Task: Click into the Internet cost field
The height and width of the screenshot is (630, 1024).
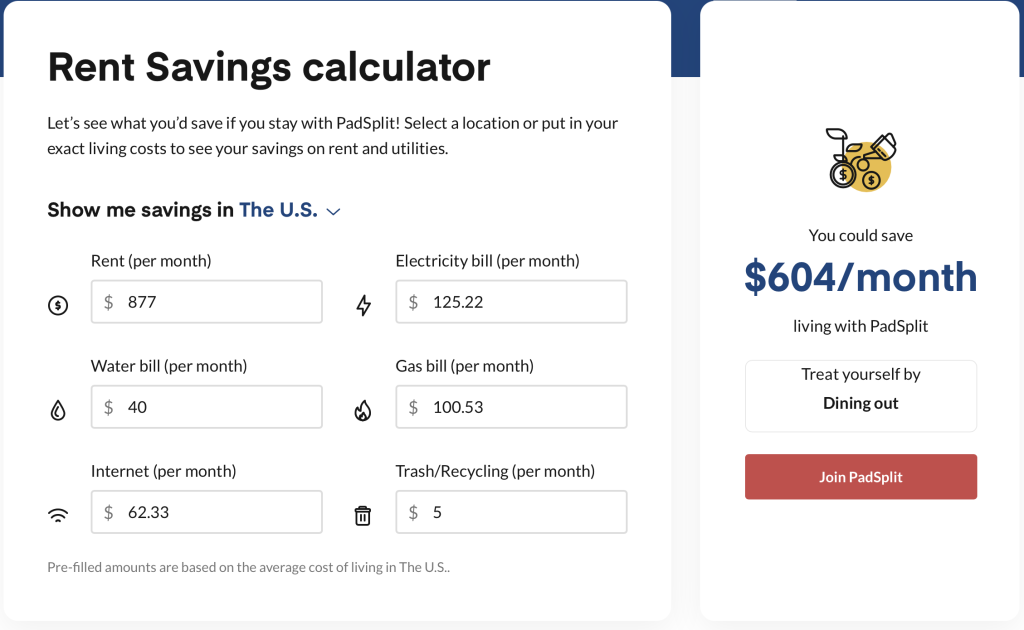Action: pos(220,512)
